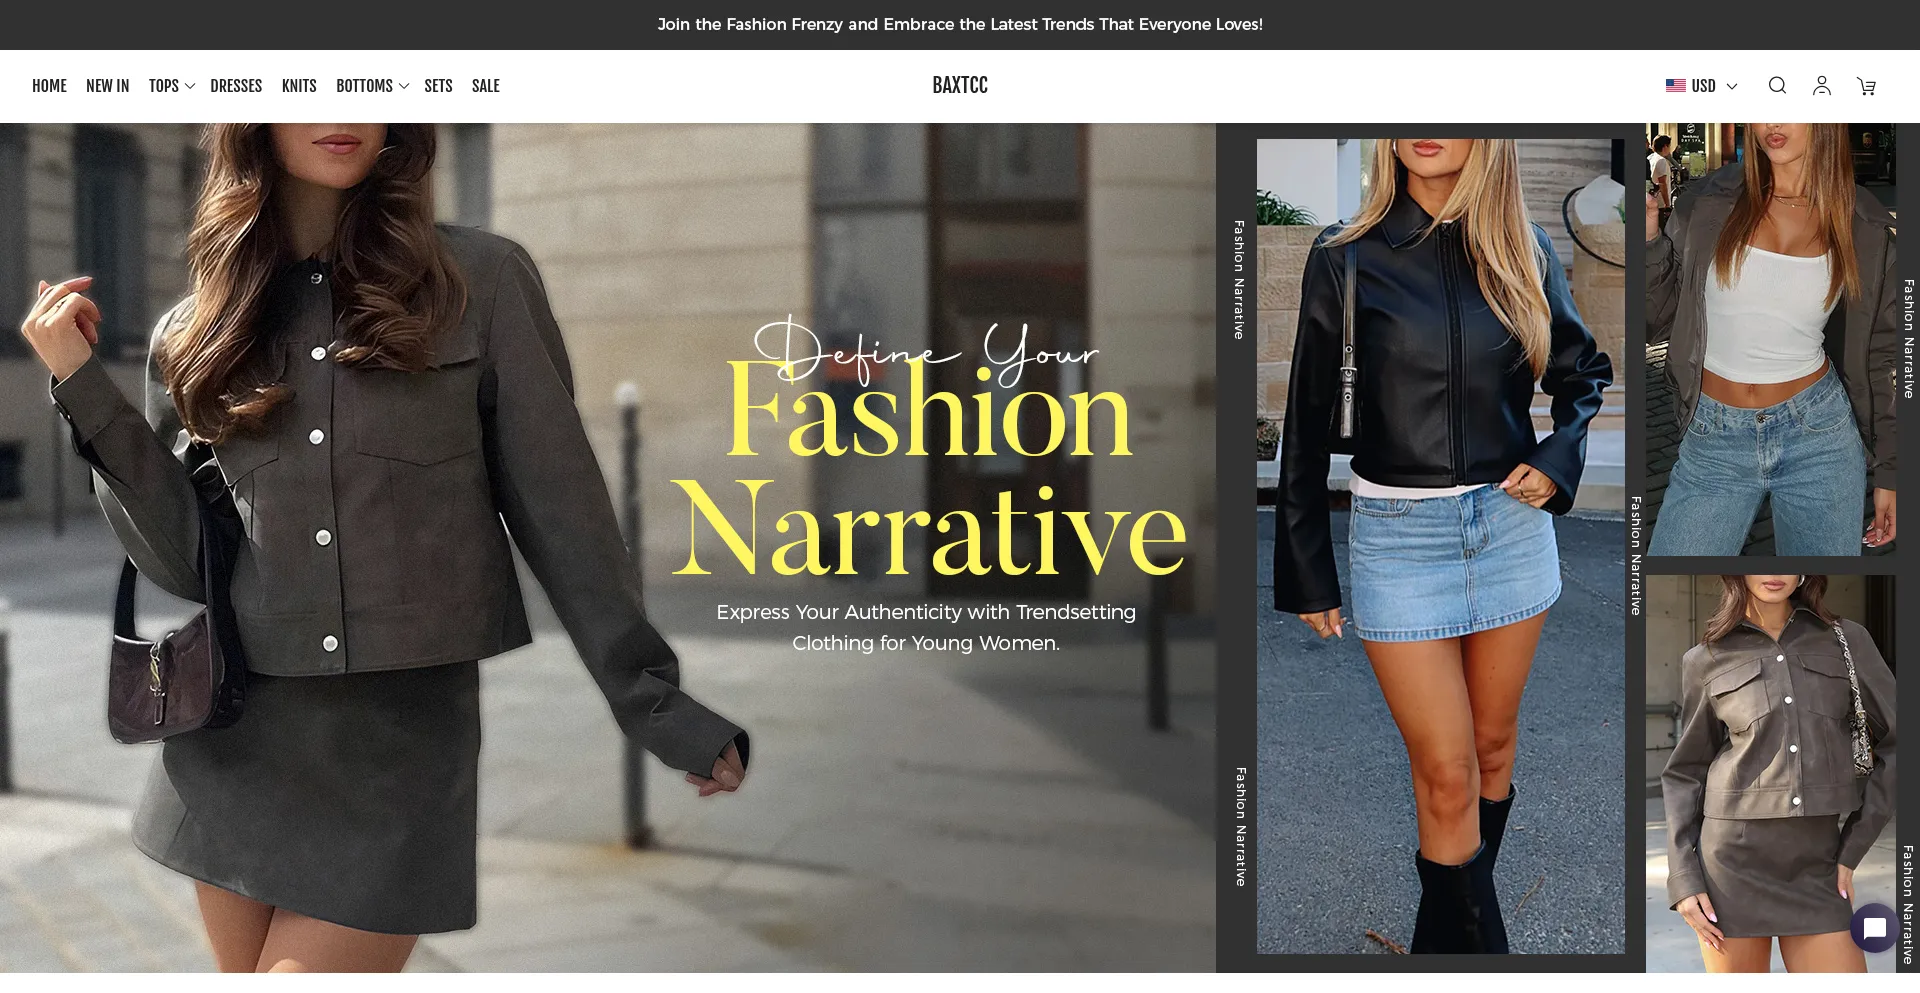This screenshot has height=993, width=1920.
Task: Click the black leather jacket photo
Action: (x=1440, y=545)
